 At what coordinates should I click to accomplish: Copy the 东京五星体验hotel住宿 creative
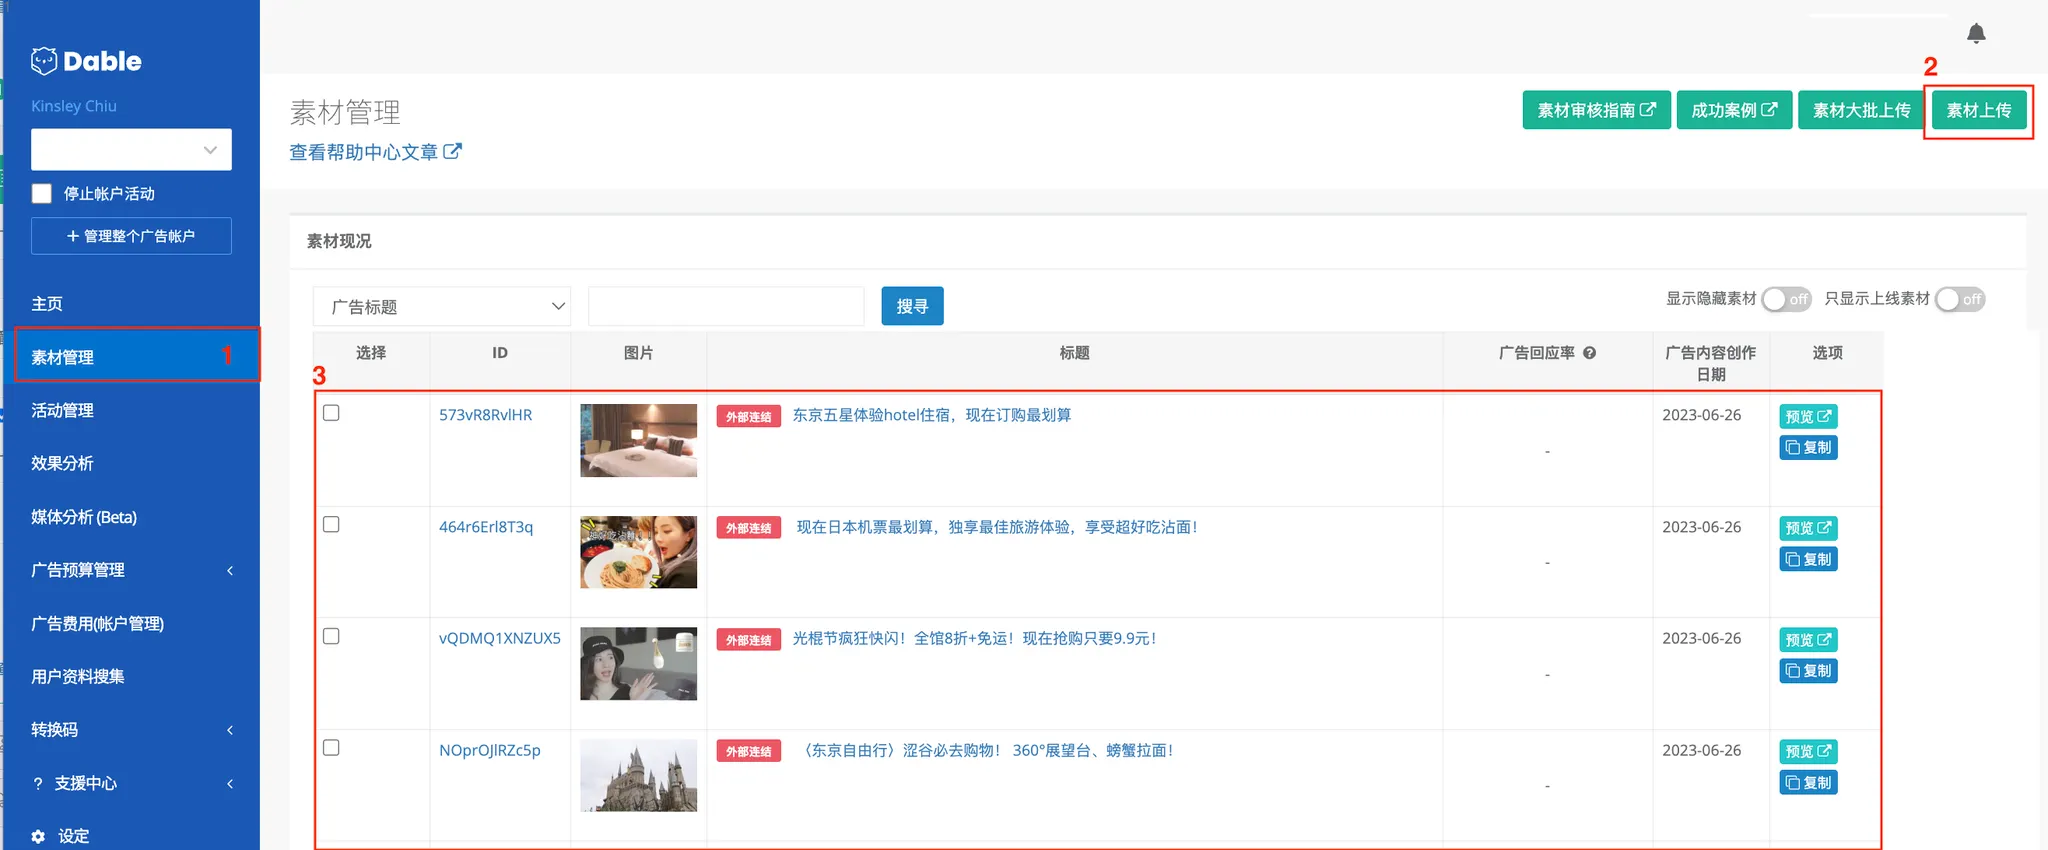point(1808,447)
